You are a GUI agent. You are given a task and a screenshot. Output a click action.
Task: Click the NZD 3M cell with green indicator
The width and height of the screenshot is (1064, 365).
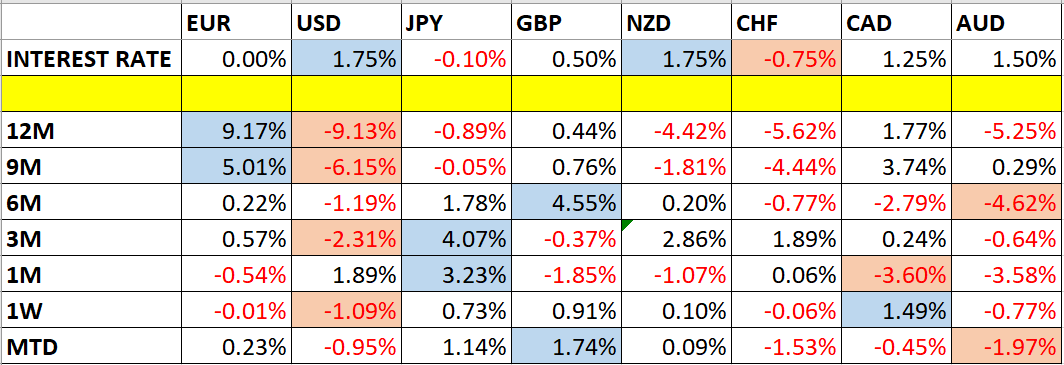(x=676, y=239)
